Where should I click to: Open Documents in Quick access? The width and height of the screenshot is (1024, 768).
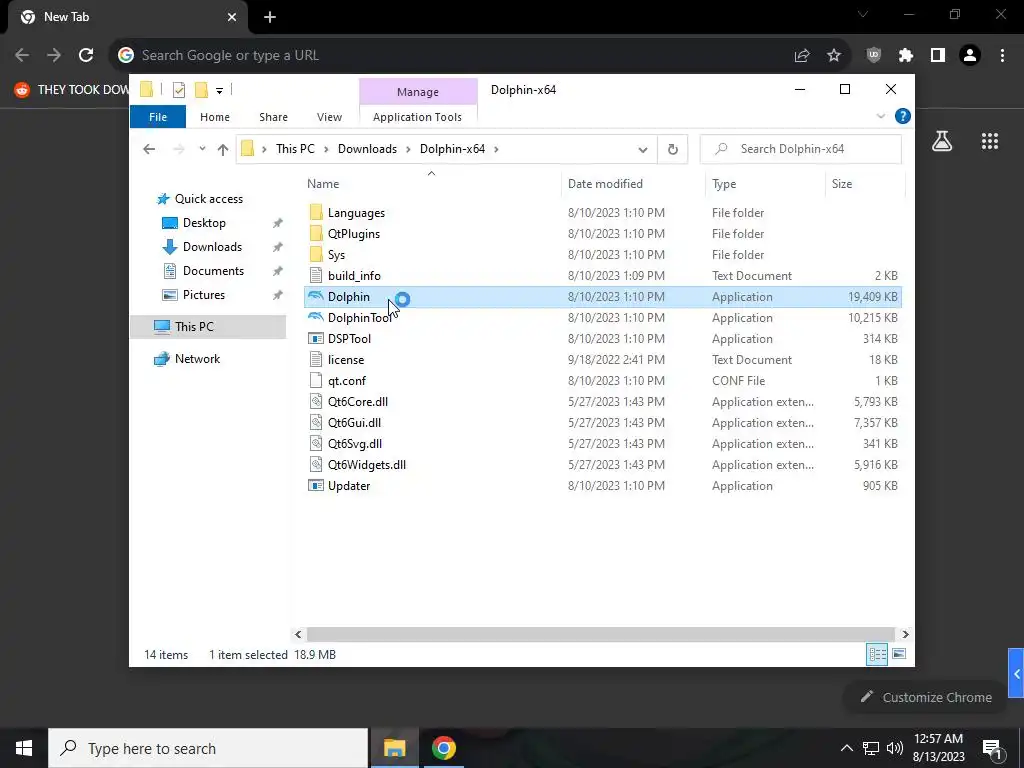(x=213, y=270)
